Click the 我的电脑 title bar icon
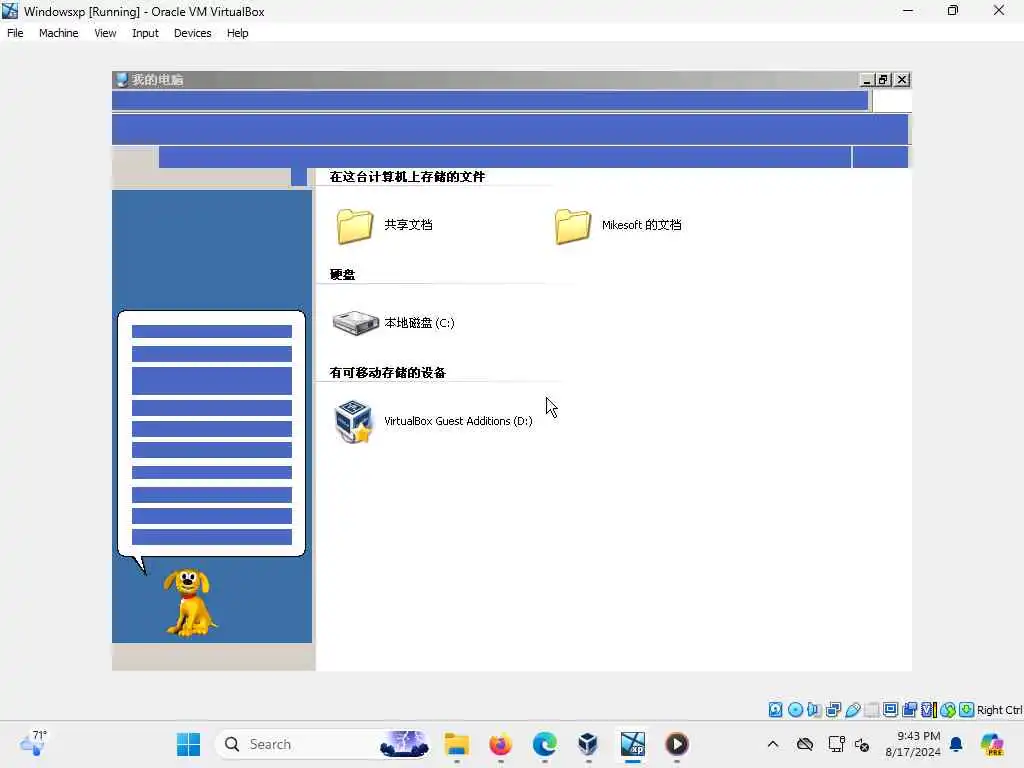The width and height of the screenshot is (1024, 768). coord(121,80)
